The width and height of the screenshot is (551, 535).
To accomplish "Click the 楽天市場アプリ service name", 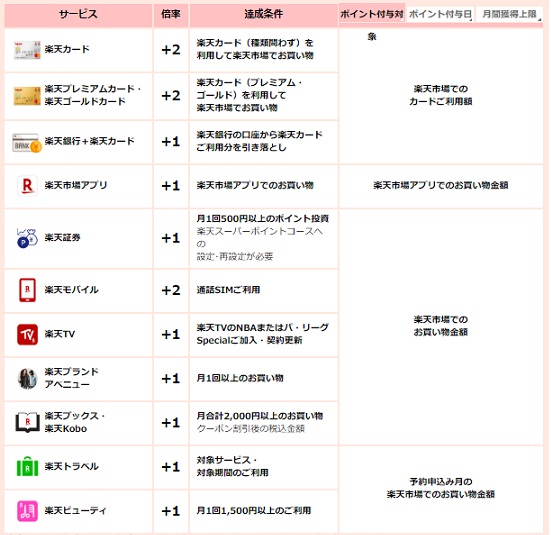I will 76,185.
